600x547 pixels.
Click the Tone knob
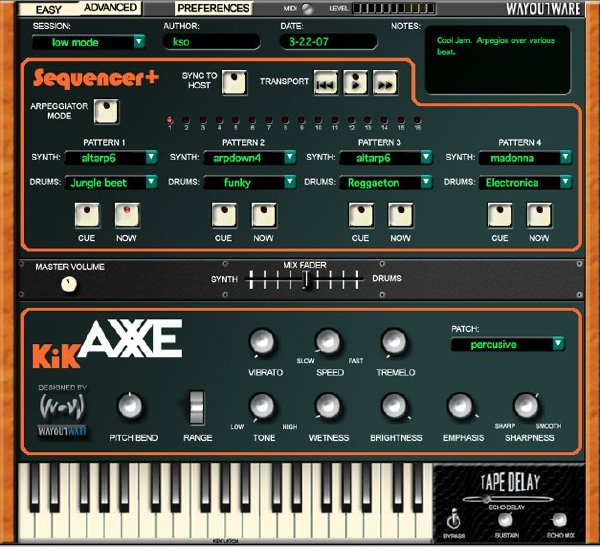262,406
